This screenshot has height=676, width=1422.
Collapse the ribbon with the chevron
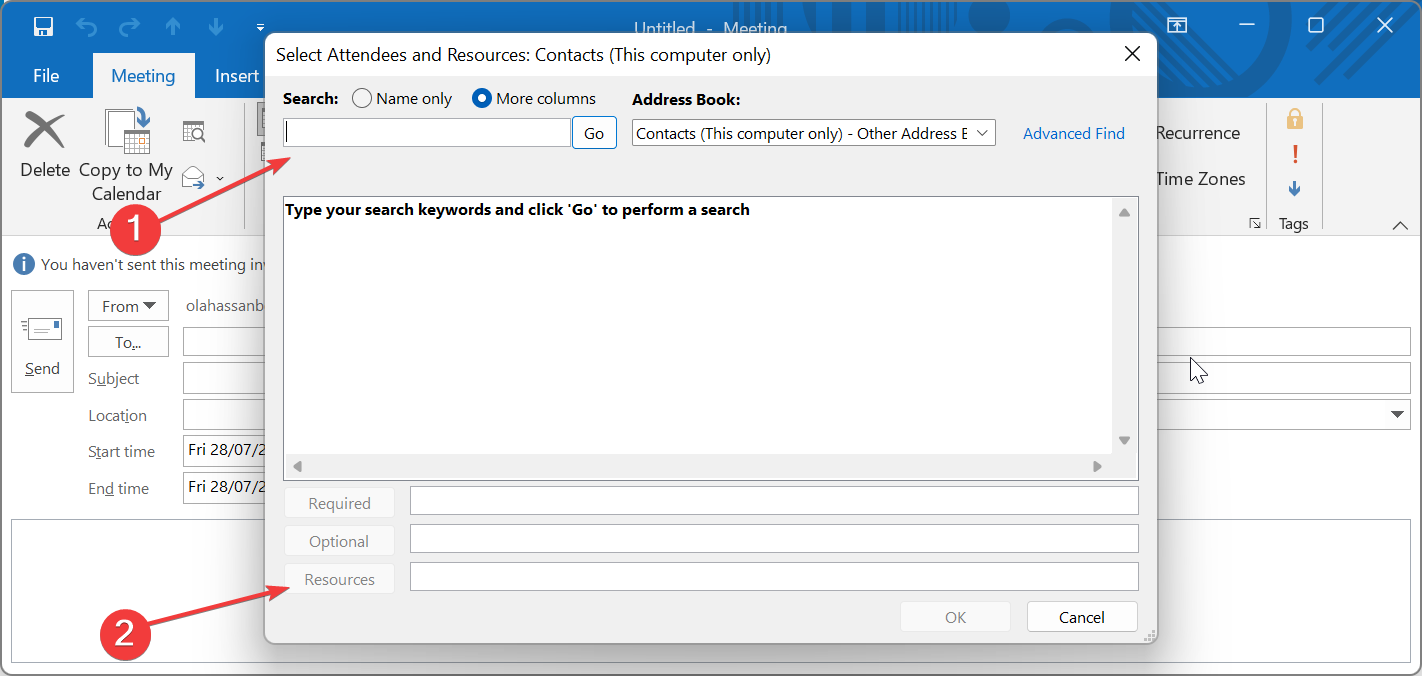[x=1399, y=226]
